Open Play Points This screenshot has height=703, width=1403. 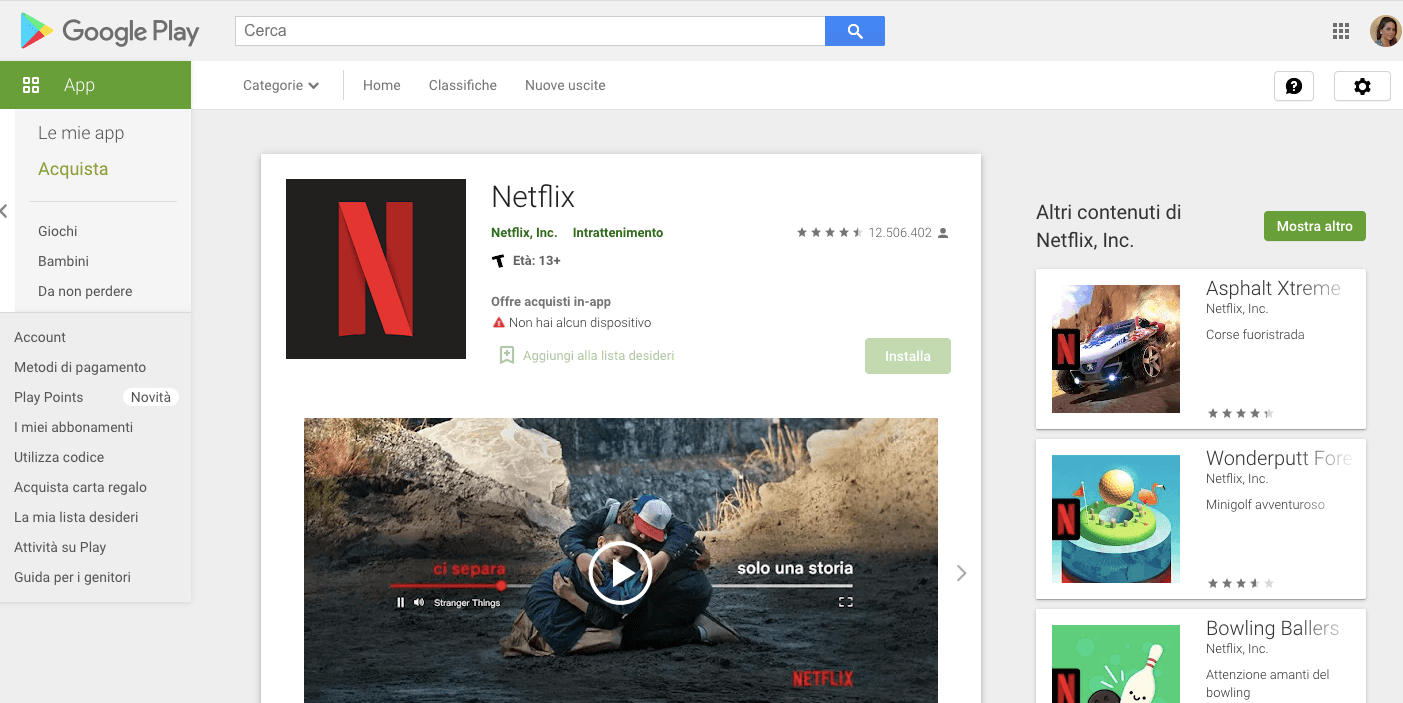click(x=49, y=397)
